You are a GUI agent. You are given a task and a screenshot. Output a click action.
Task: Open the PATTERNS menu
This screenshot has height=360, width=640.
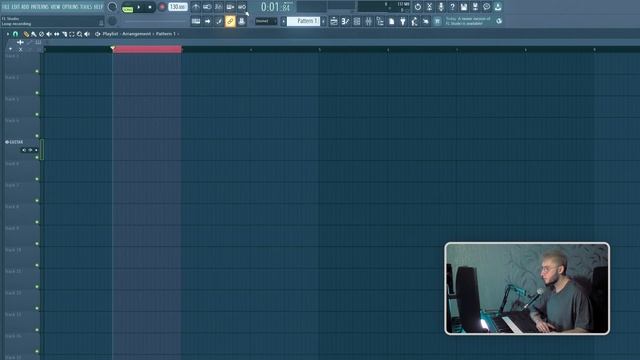(40, 7)
